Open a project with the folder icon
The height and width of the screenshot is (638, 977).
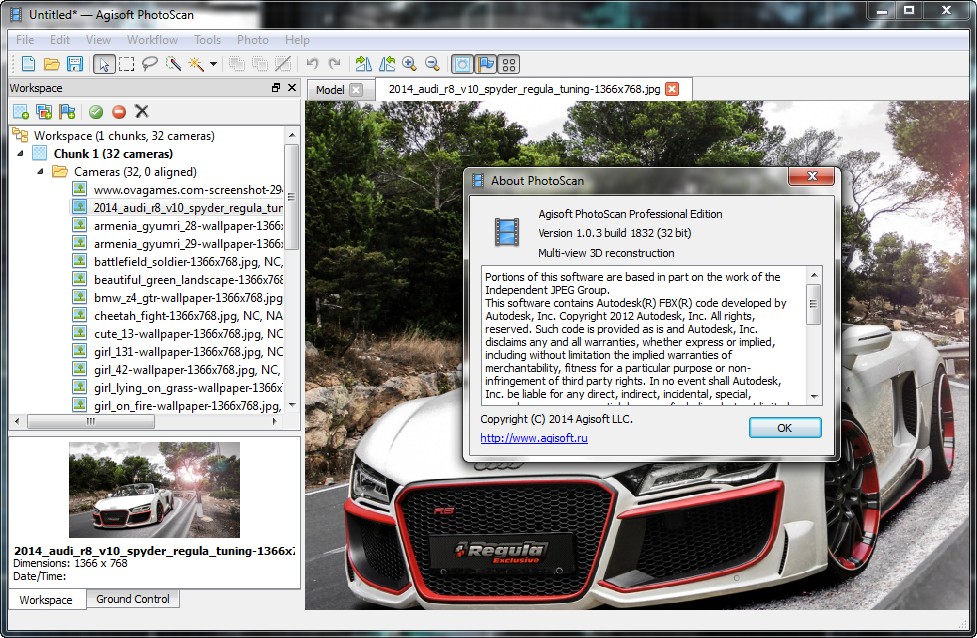pos(52,64)
